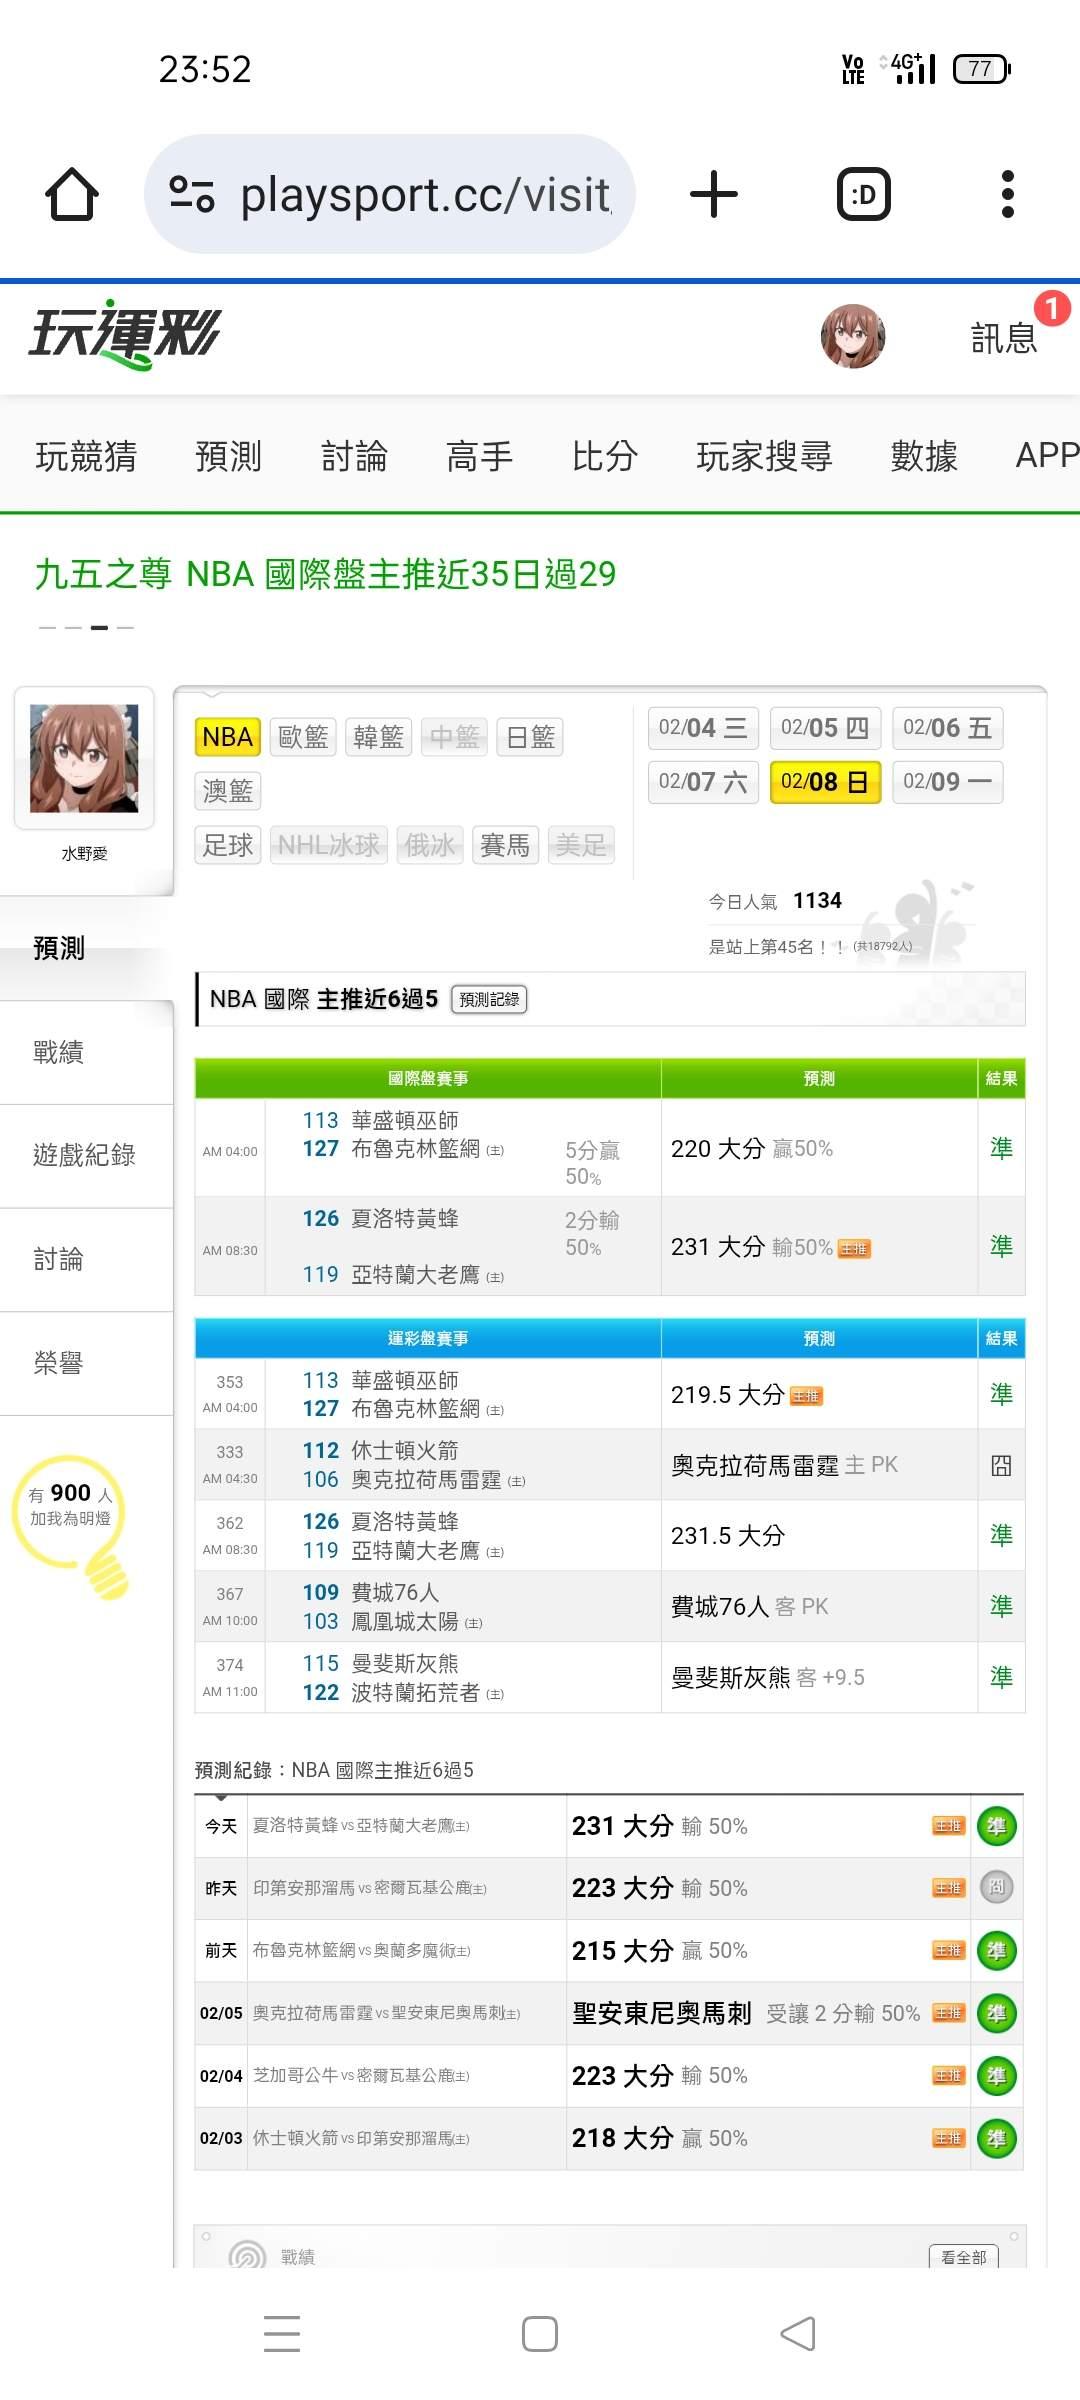This screenshot has width=1080, height=2400.
Task: Click 囧 result for 奧克拉荷馬雷霆 主 PK
Action: tap(1001, 1466)
